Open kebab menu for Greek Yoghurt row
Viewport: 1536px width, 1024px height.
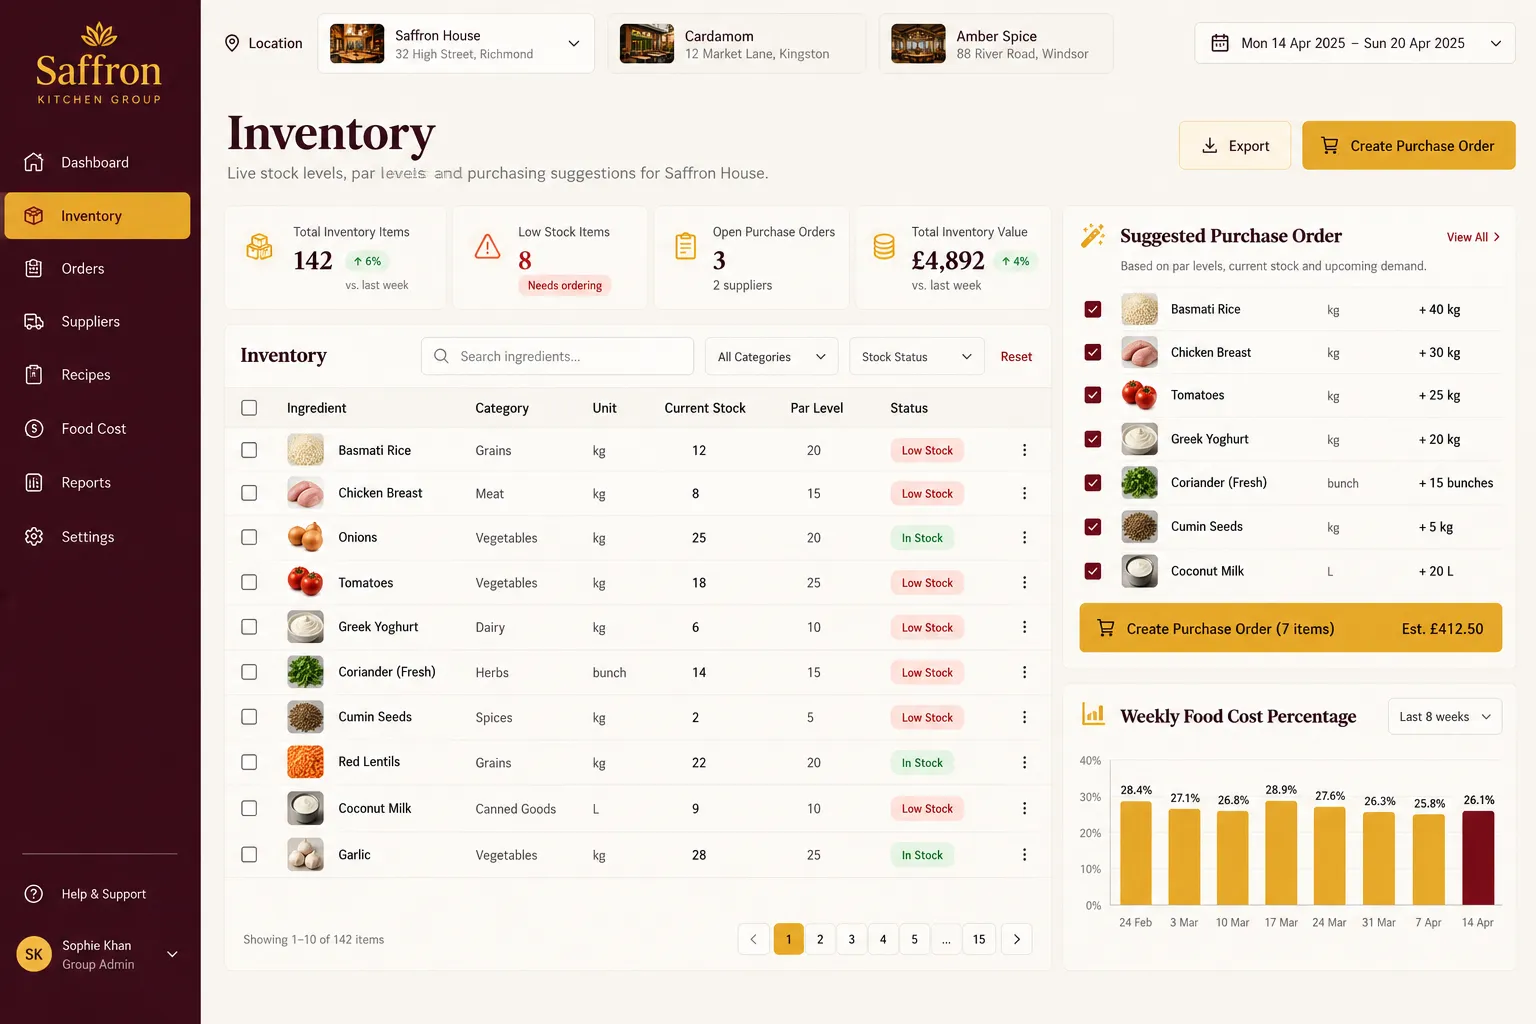[1024, 627]
